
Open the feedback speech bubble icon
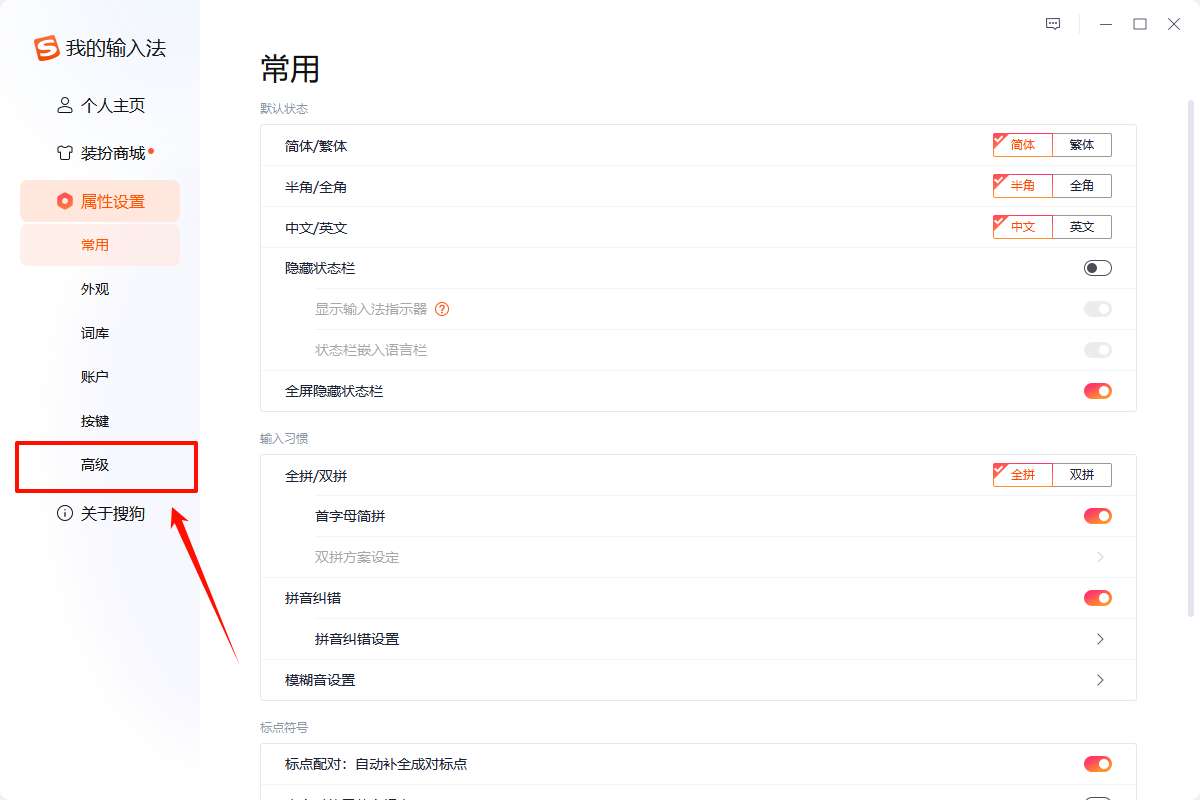(1052, 23)
